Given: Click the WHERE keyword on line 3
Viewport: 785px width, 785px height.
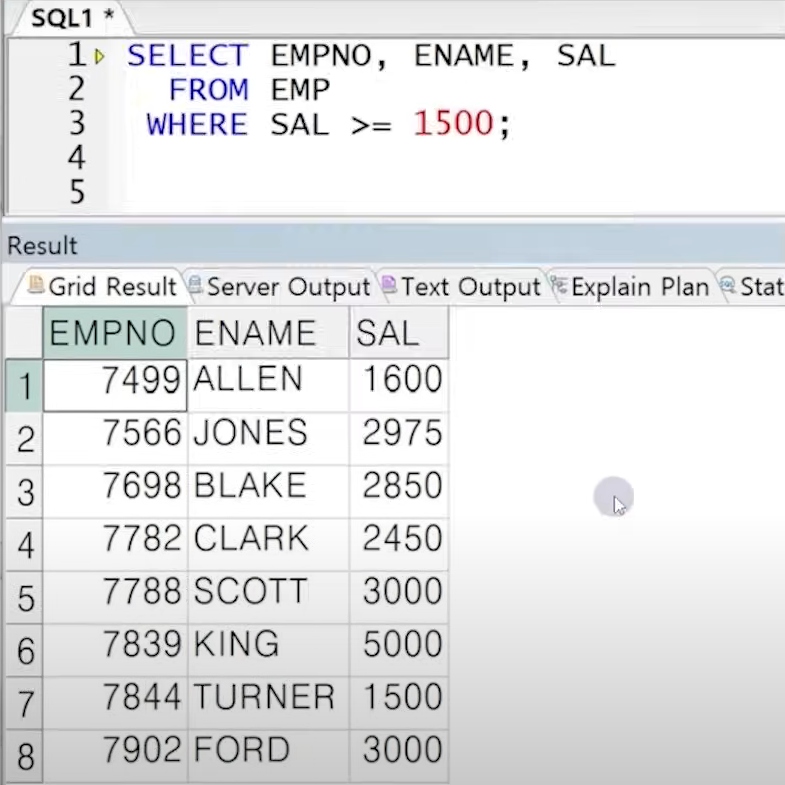Looking at the screenshot, I should (197, 124).
